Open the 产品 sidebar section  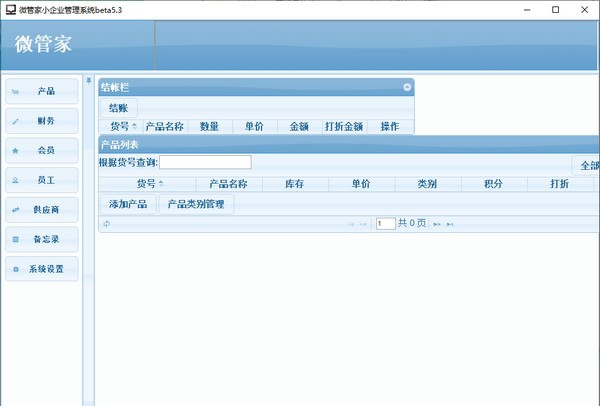[x=42, y=91]
